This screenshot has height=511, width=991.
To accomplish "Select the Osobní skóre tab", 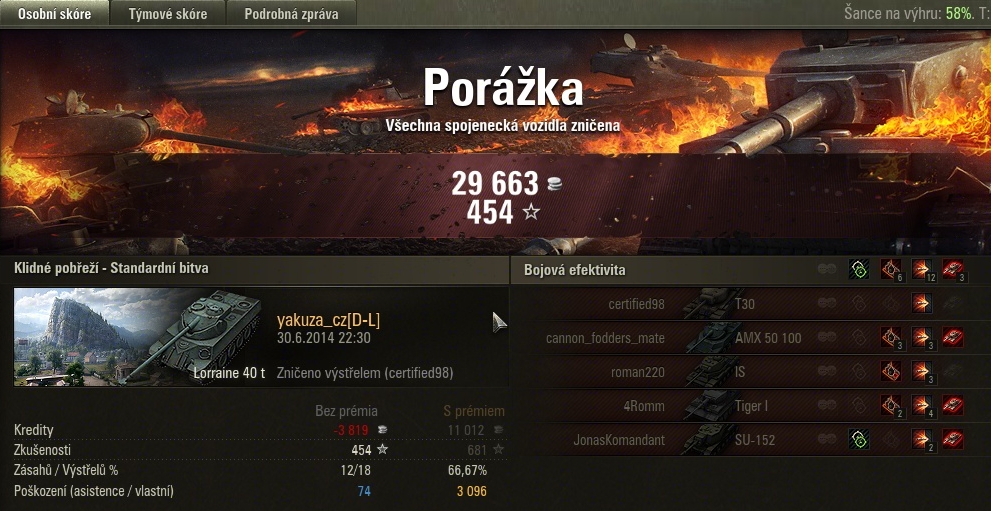I will click(54, 13).
